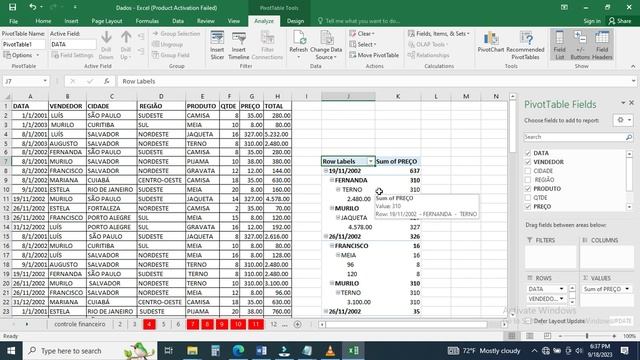640x360 pixels.
Task: Open Windows Start menu
Action: (x=11, y=351)
